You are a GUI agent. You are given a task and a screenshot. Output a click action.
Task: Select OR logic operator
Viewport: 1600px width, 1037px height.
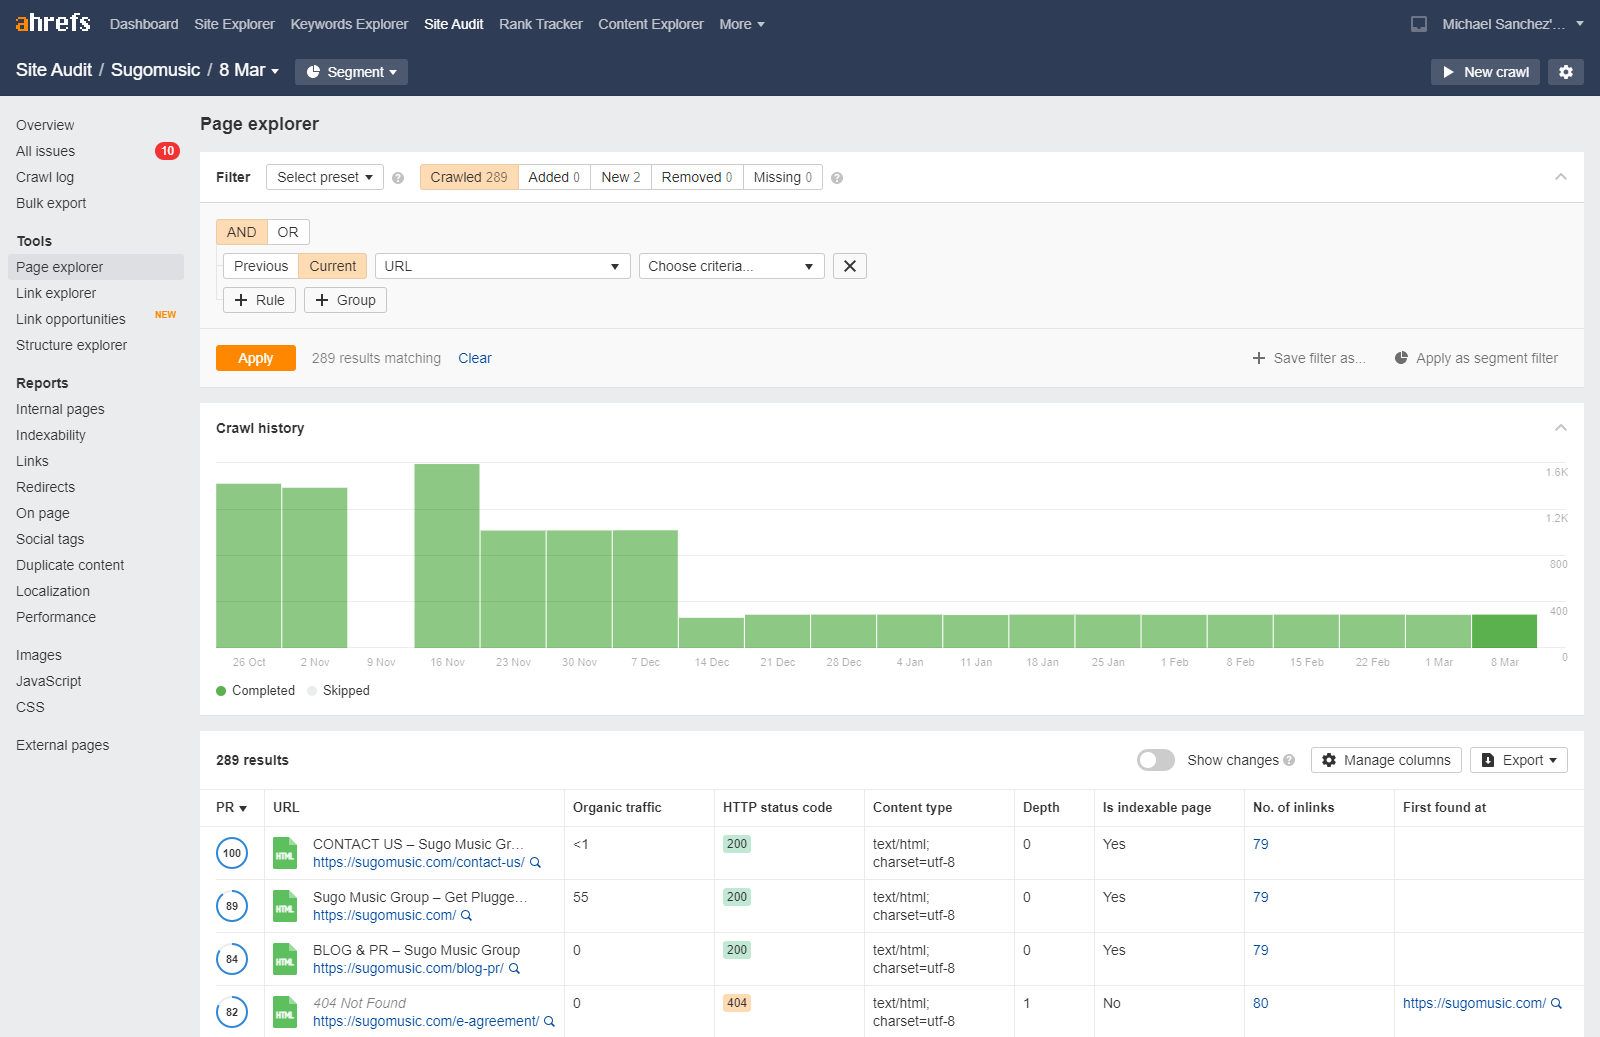288,232
